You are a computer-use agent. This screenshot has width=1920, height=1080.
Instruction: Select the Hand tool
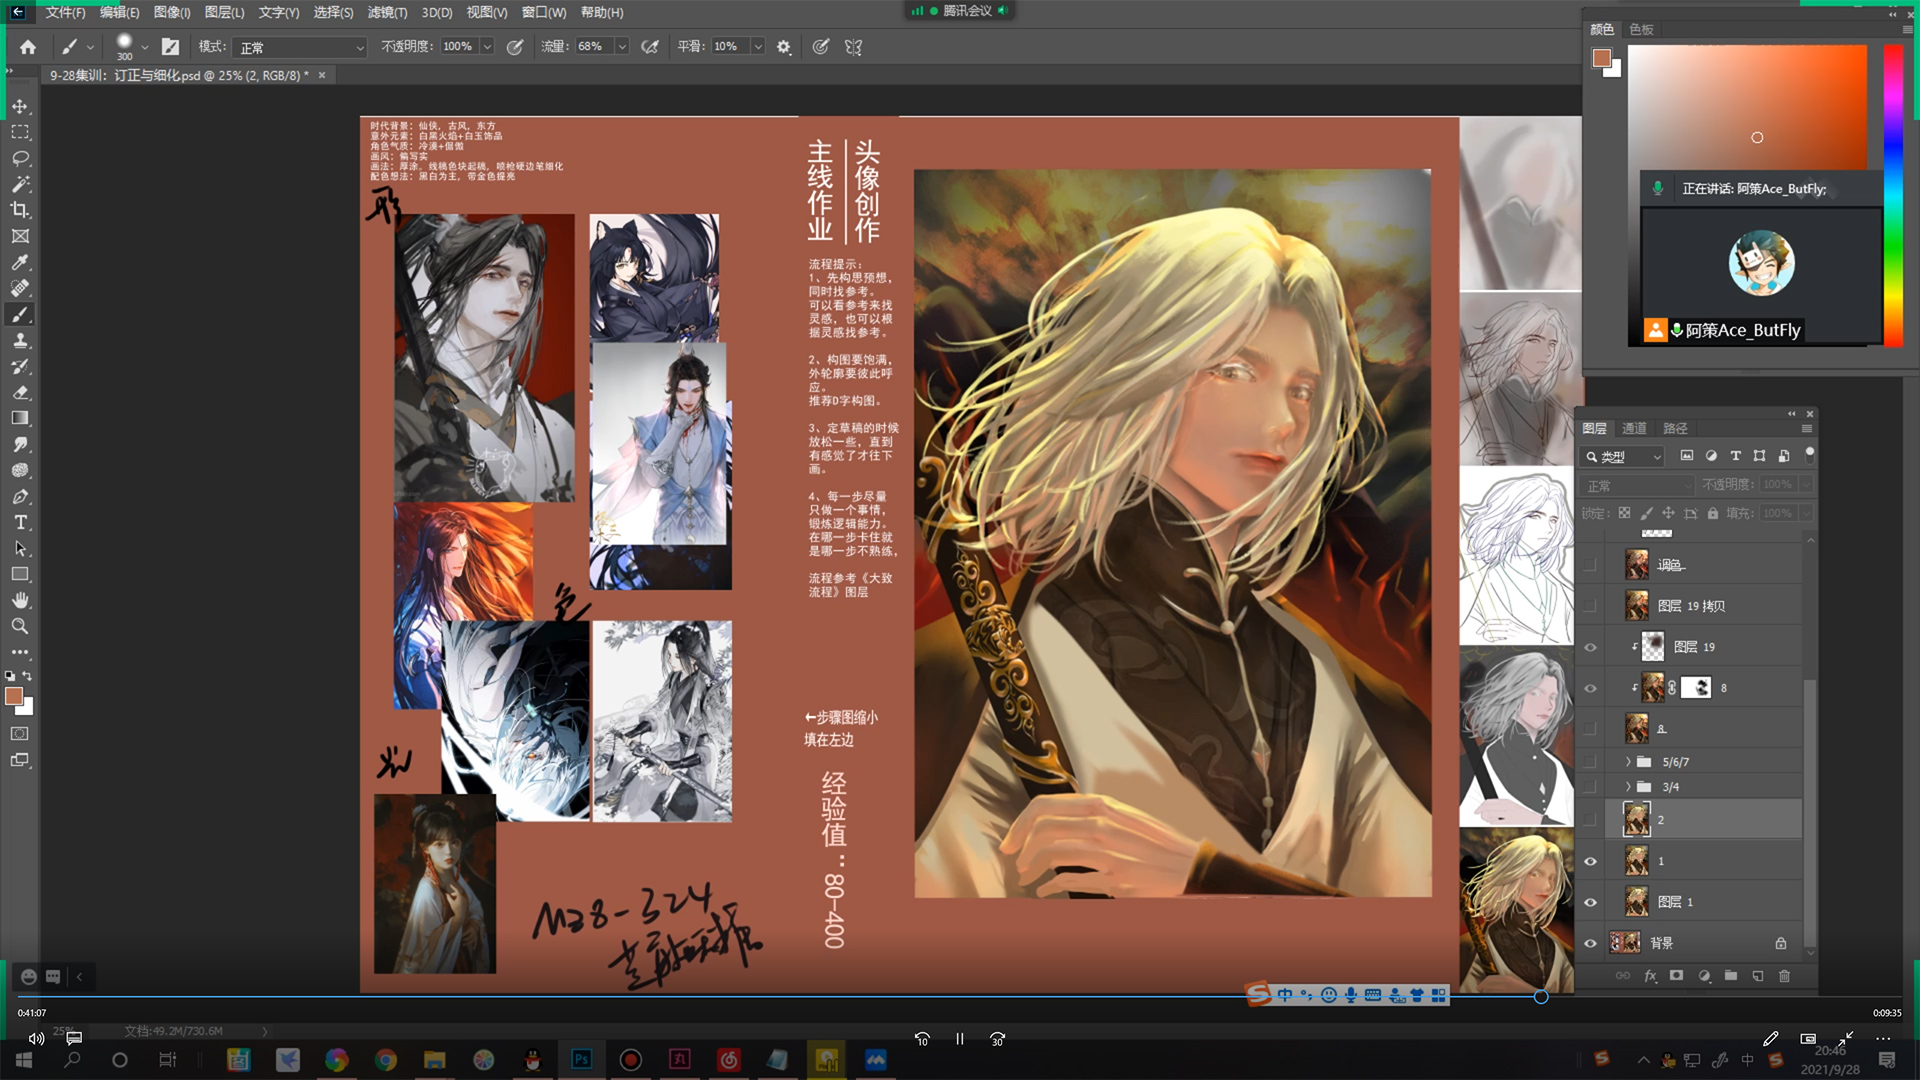click(x=20, y=600)
